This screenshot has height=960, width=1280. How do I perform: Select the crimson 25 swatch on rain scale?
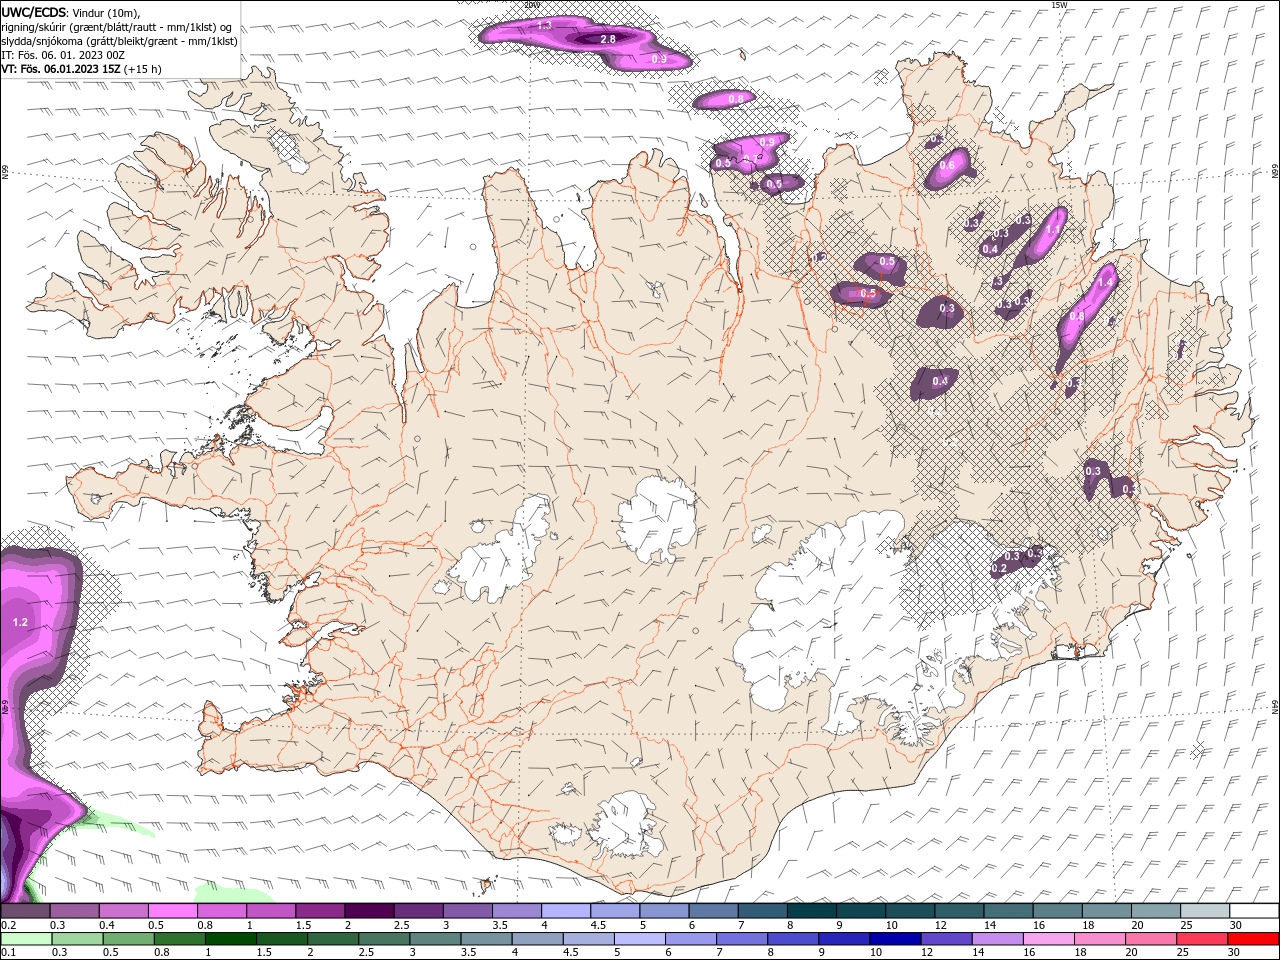point(1202,939)
